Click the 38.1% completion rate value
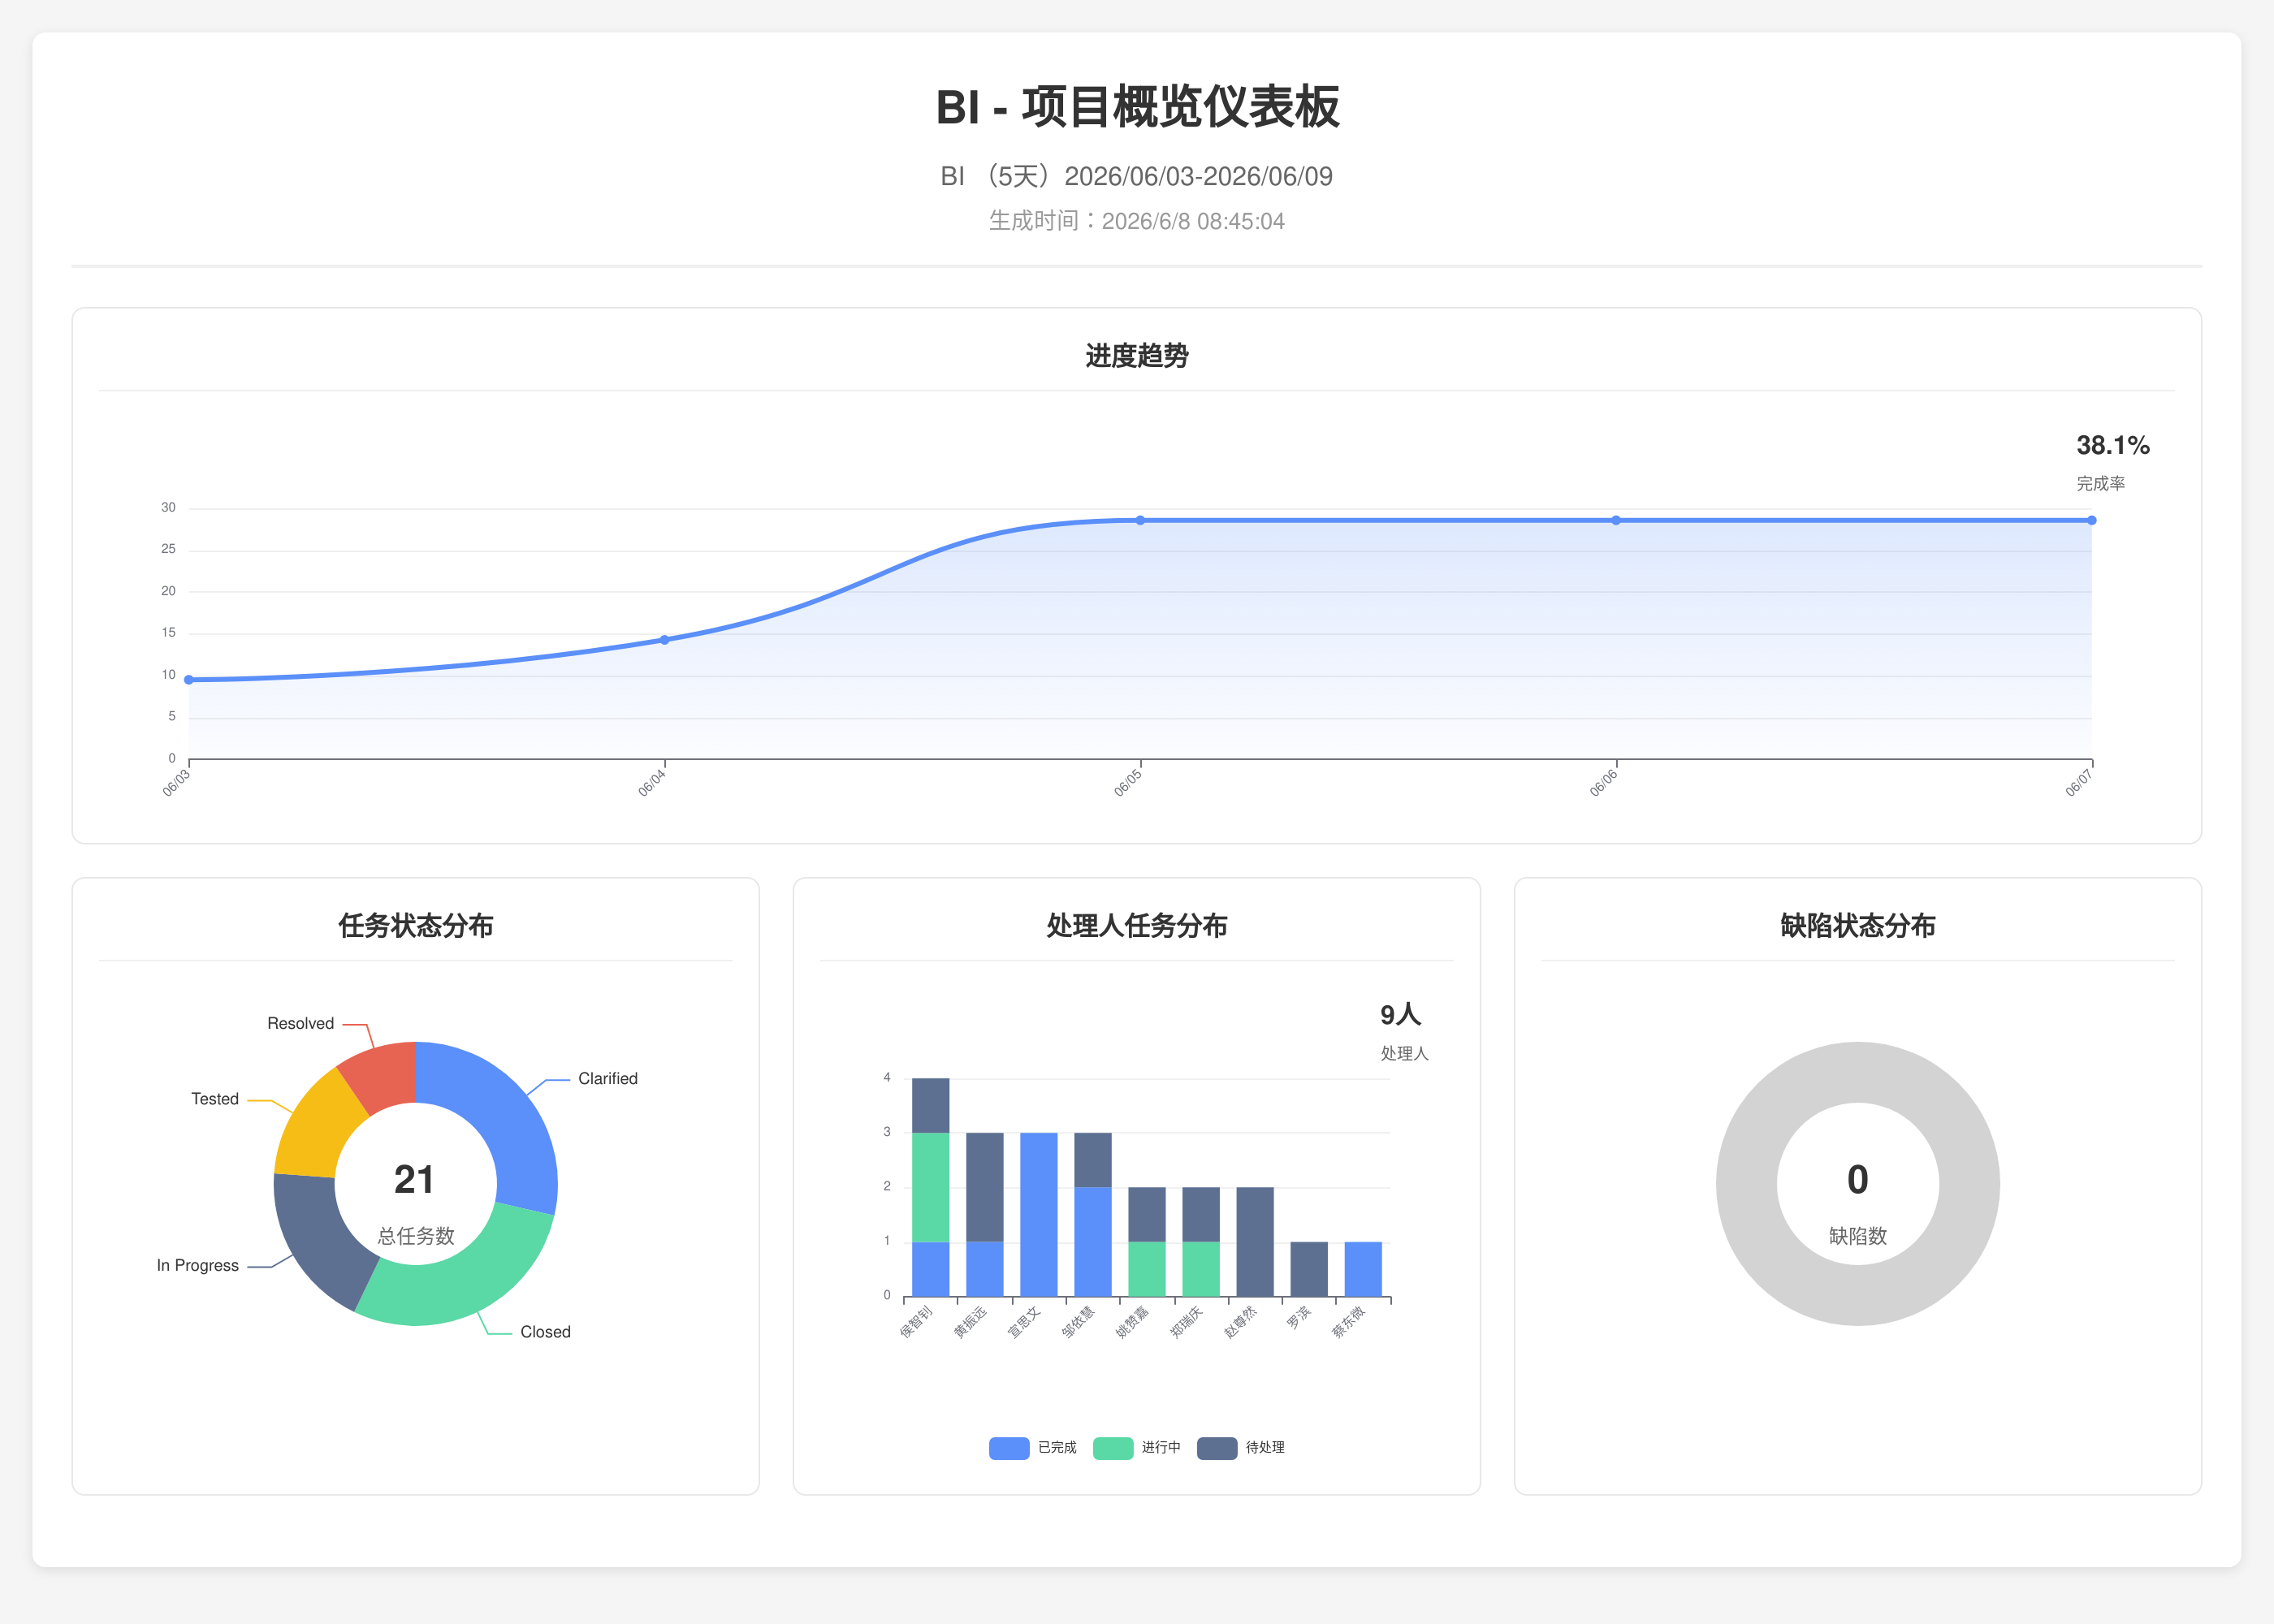This screenshot has width=2274, height=1624. [2113, 446]
